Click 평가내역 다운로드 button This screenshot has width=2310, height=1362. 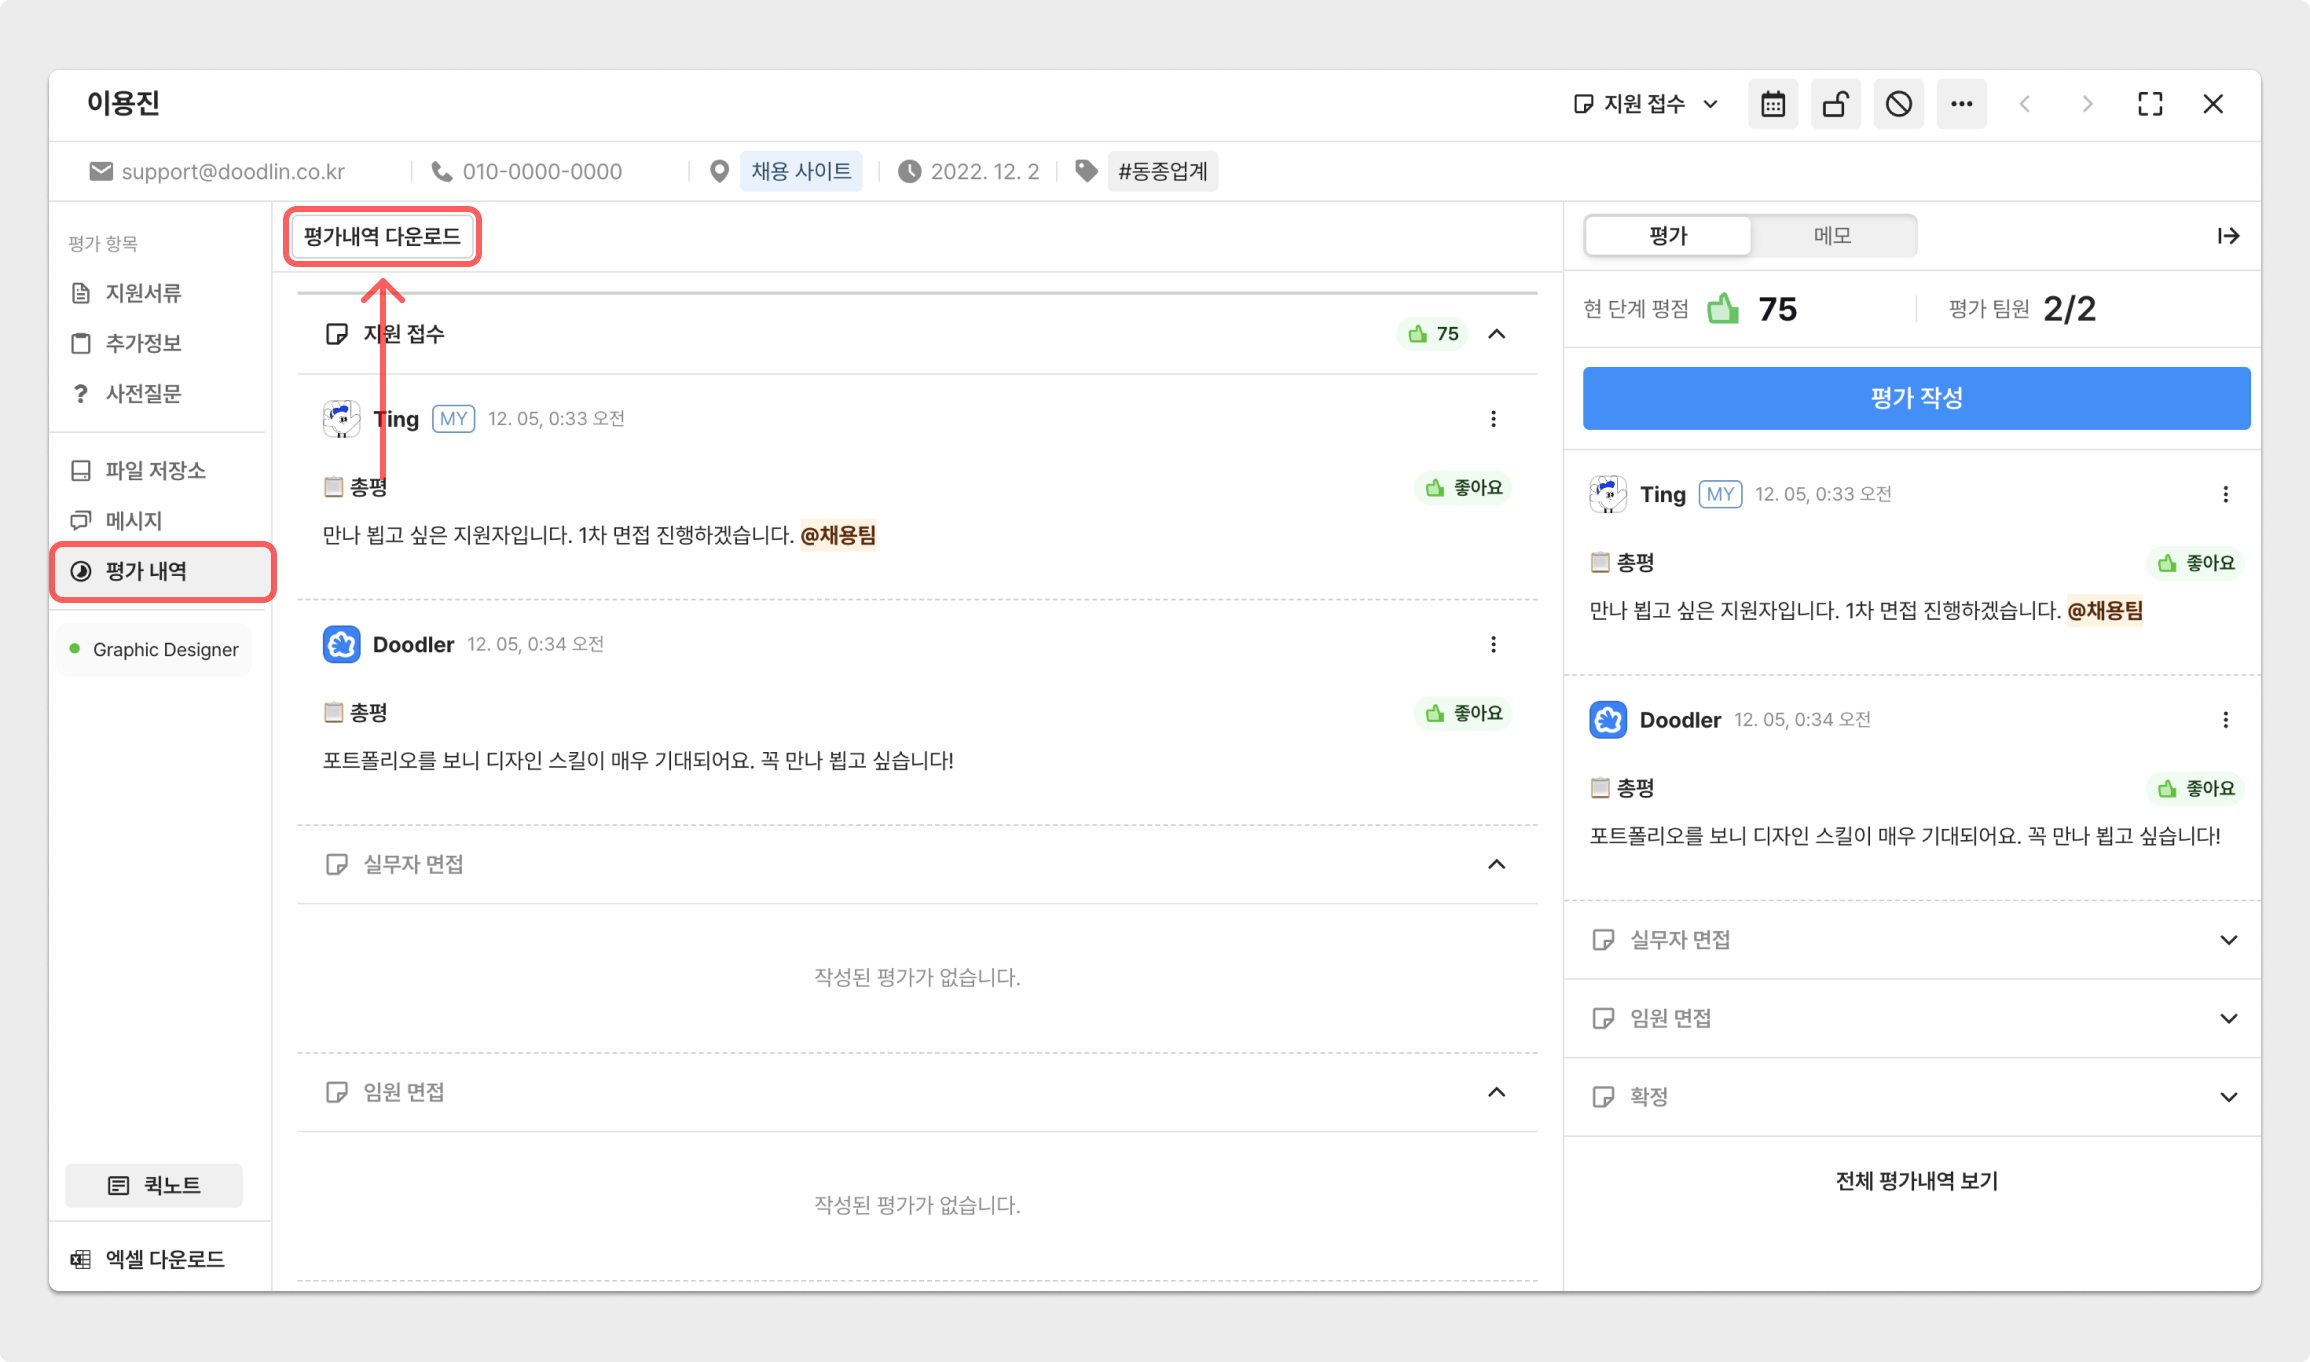pyautogui.click(x=382, y=237)
